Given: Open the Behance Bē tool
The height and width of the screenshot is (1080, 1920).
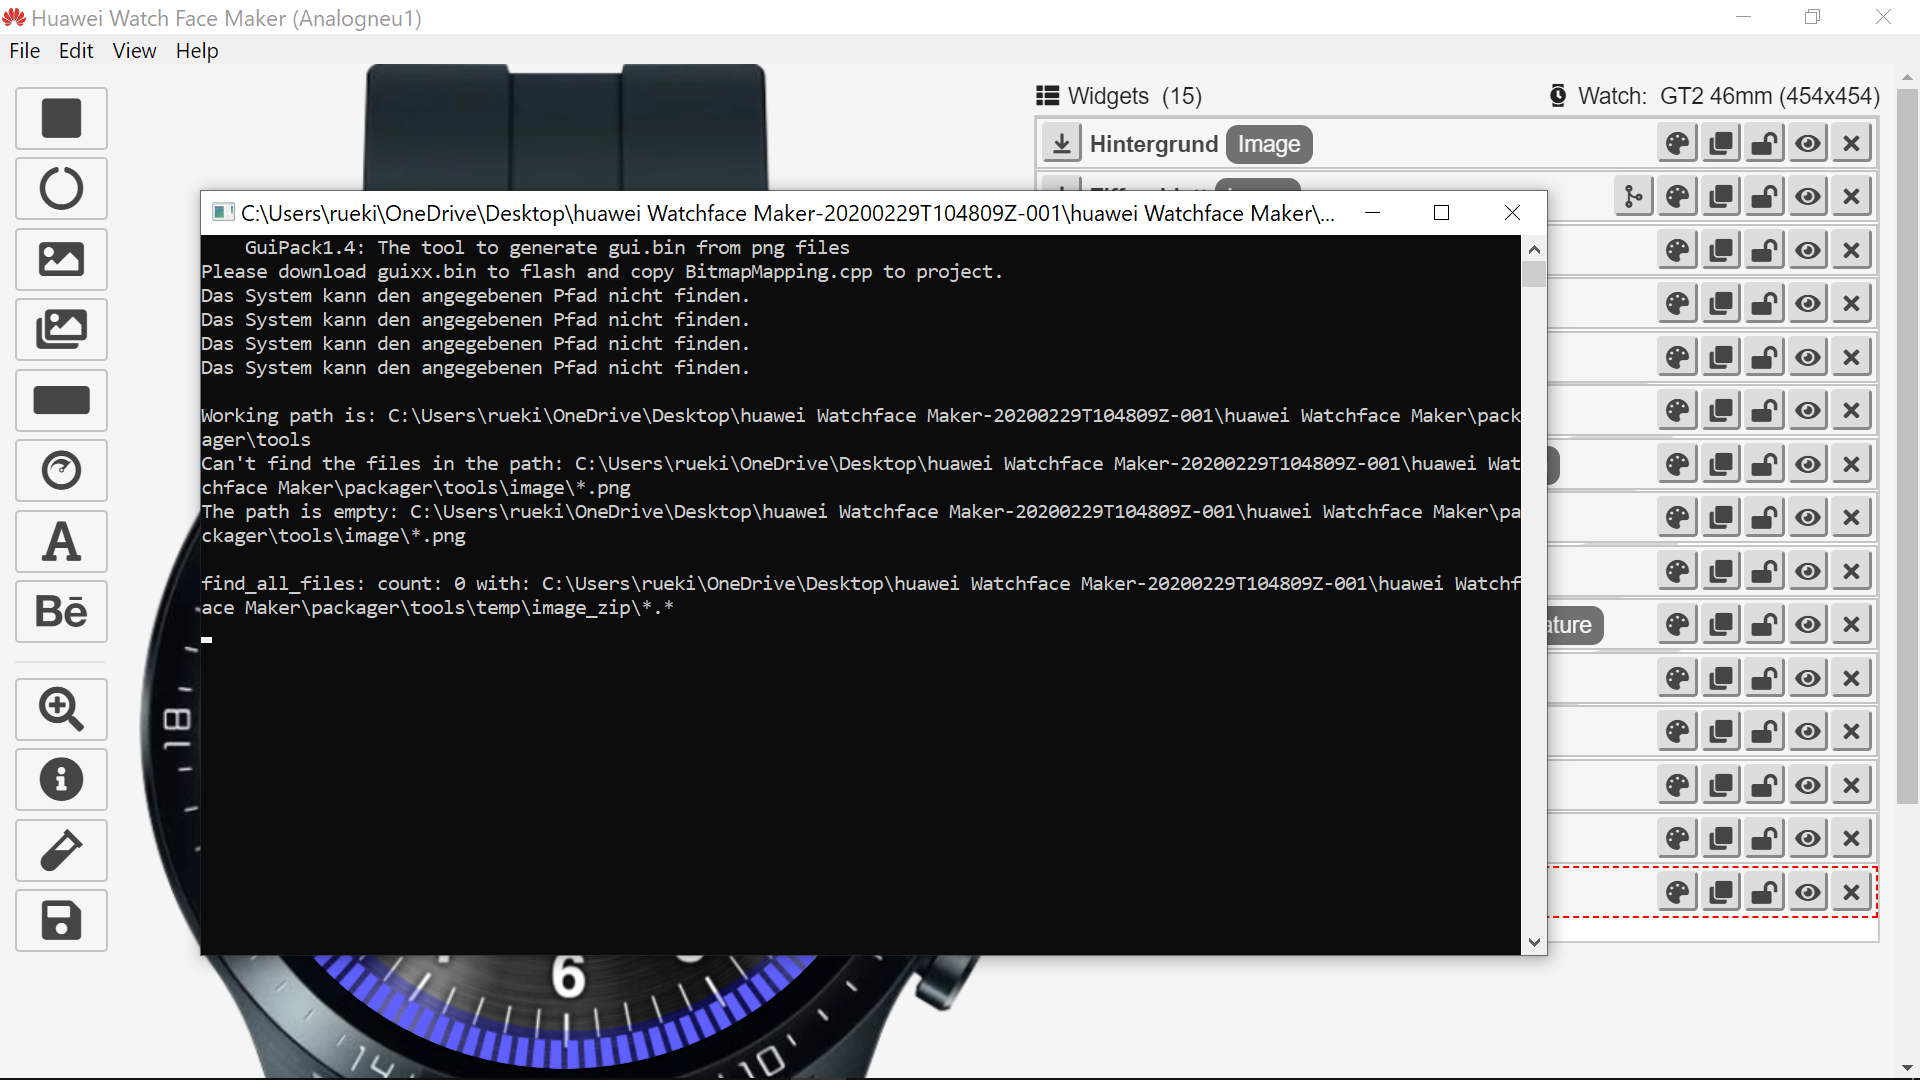Looking at the screenshot, I should [61, 611].
